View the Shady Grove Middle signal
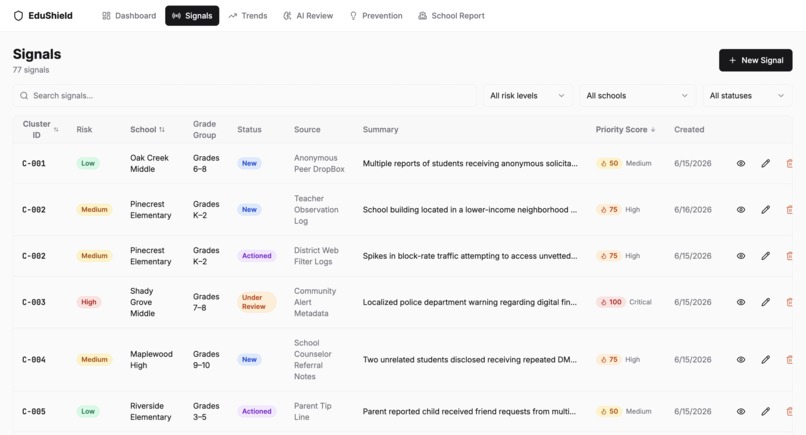The width and height of the screenshot is (806, 435). click(x=741, y=302)
